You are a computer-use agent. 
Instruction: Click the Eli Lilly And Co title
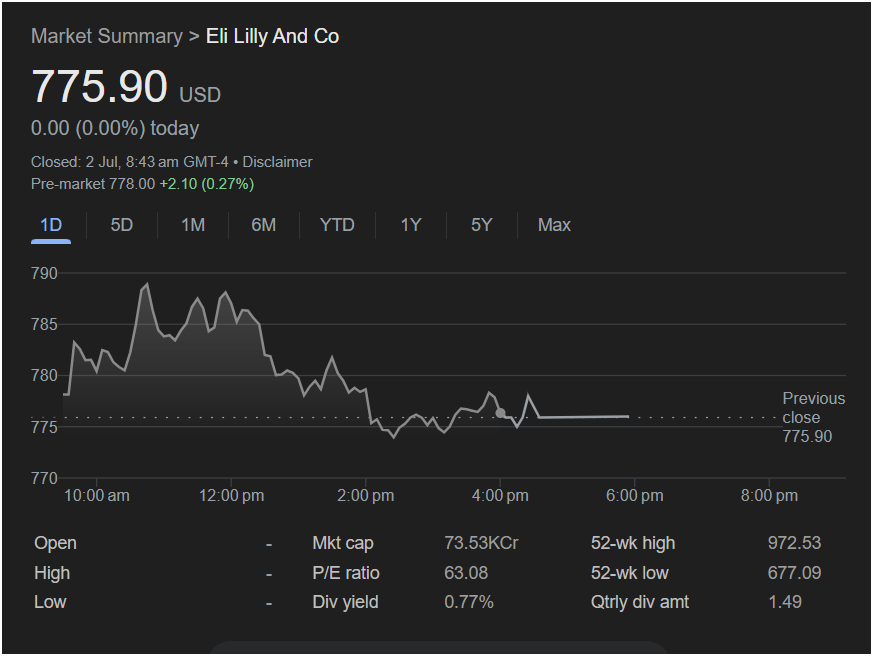(272, 36)
